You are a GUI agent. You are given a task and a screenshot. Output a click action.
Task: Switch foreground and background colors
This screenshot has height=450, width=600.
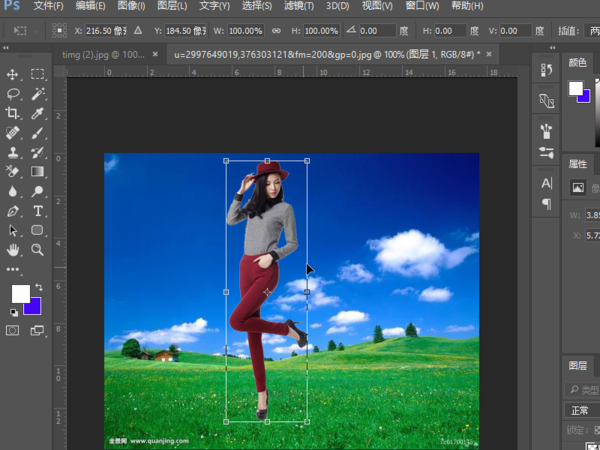[41, 287]
